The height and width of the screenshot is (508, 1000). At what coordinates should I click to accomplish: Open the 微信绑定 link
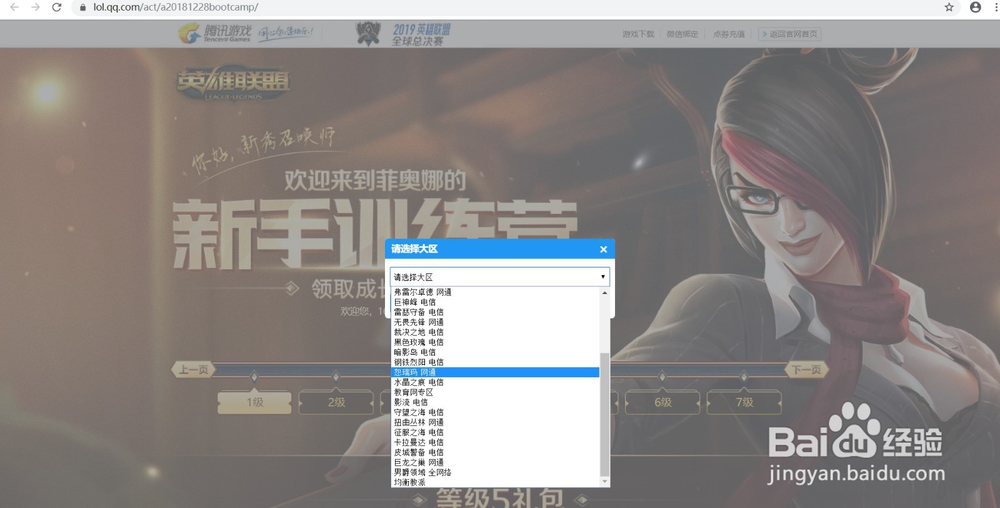coord(682,34)
